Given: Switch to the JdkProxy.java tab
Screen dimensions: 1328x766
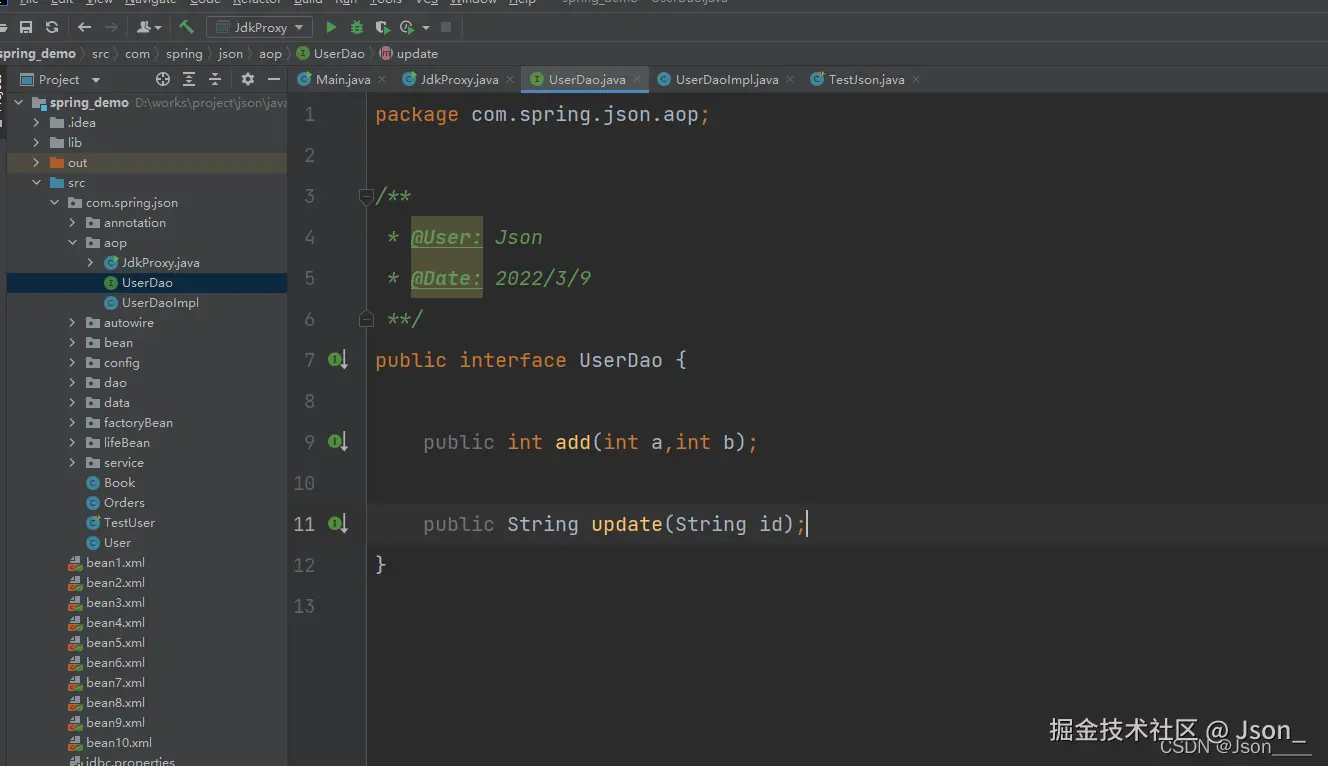Looking at the screenshot, I should [459, 80].
